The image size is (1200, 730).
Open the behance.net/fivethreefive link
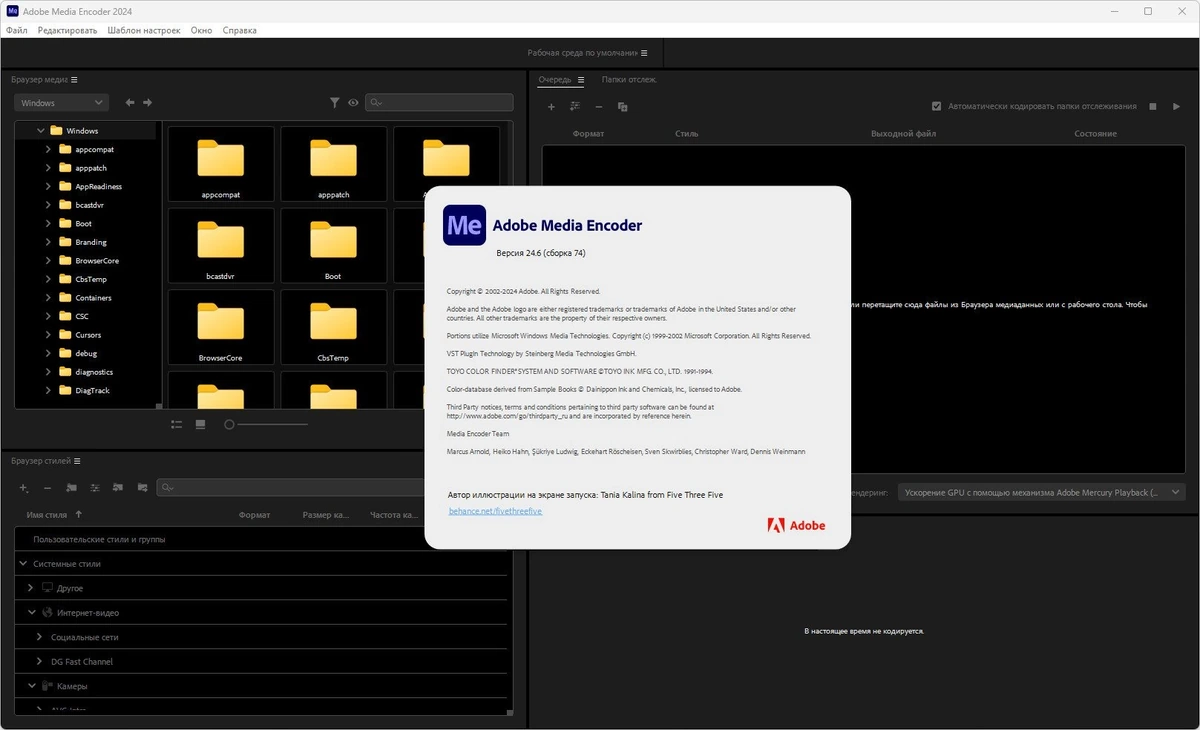tap(495, 511)
